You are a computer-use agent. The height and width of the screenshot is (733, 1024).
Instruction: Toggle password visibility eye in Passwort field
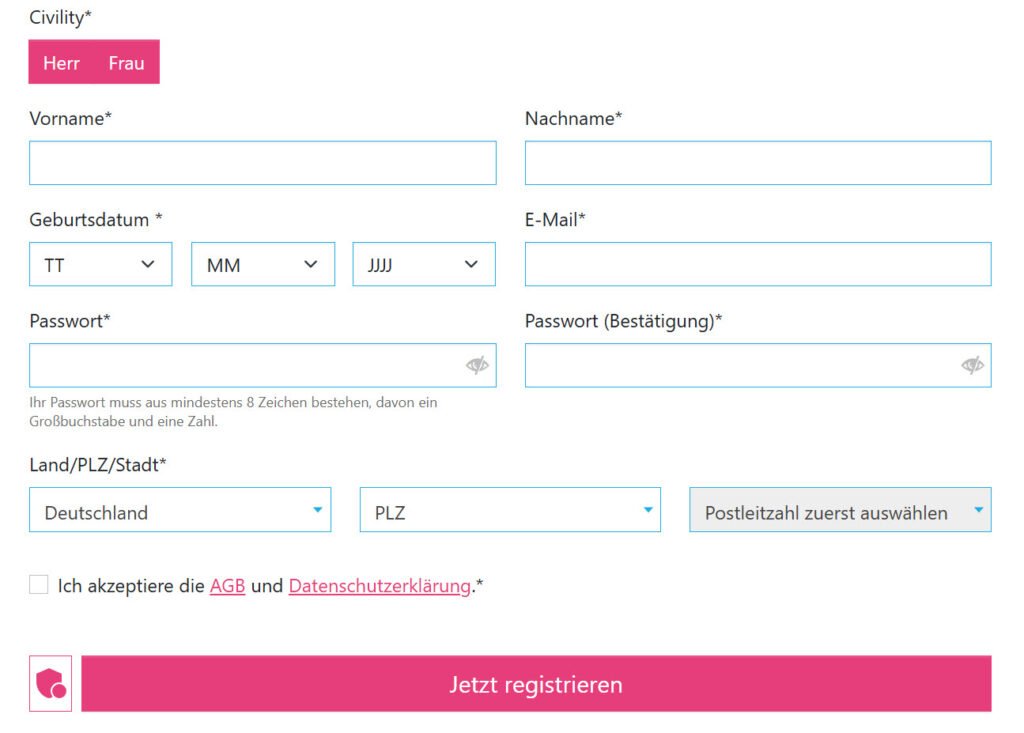click(477, 365)
